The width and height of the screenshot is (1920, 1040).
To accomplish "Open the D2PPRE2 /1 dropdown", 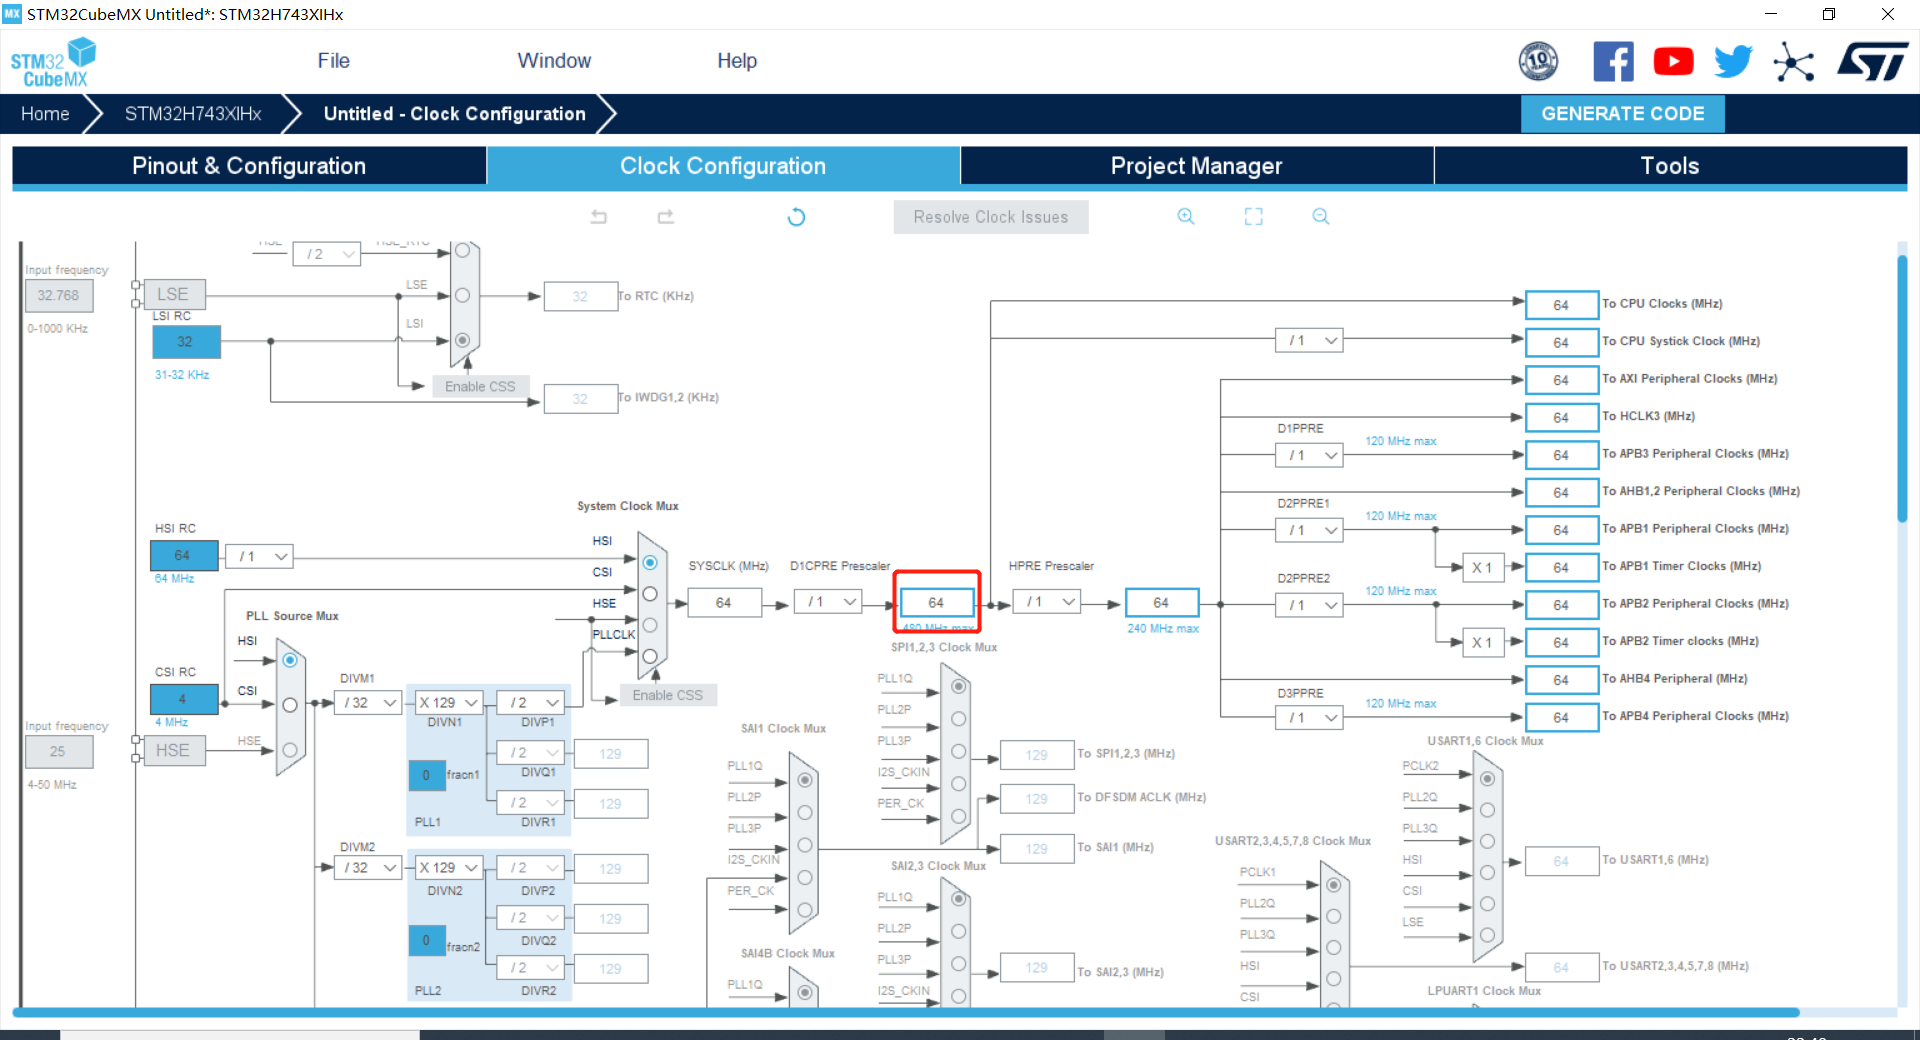I will (1309, 605).
